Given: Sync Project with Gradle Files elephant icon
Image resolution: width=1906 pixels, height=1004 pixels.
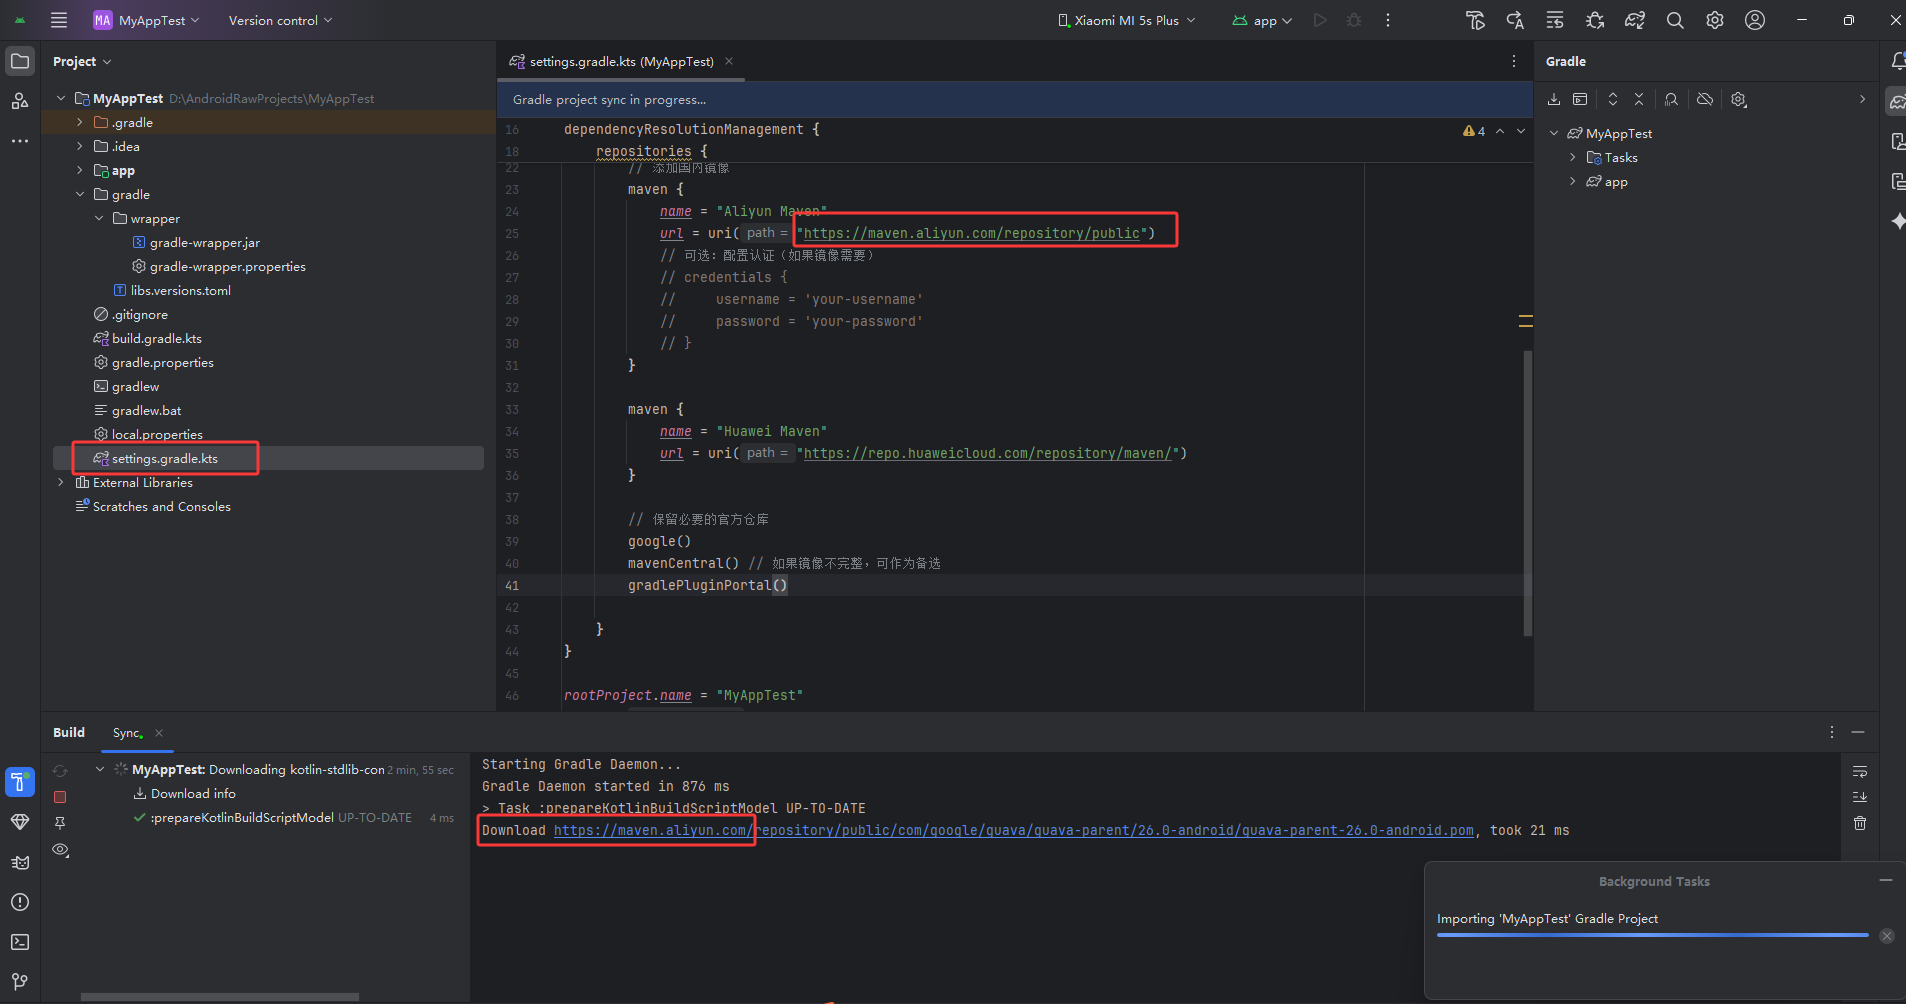Looking at the screenshot, I should [x=1635, y=20].
